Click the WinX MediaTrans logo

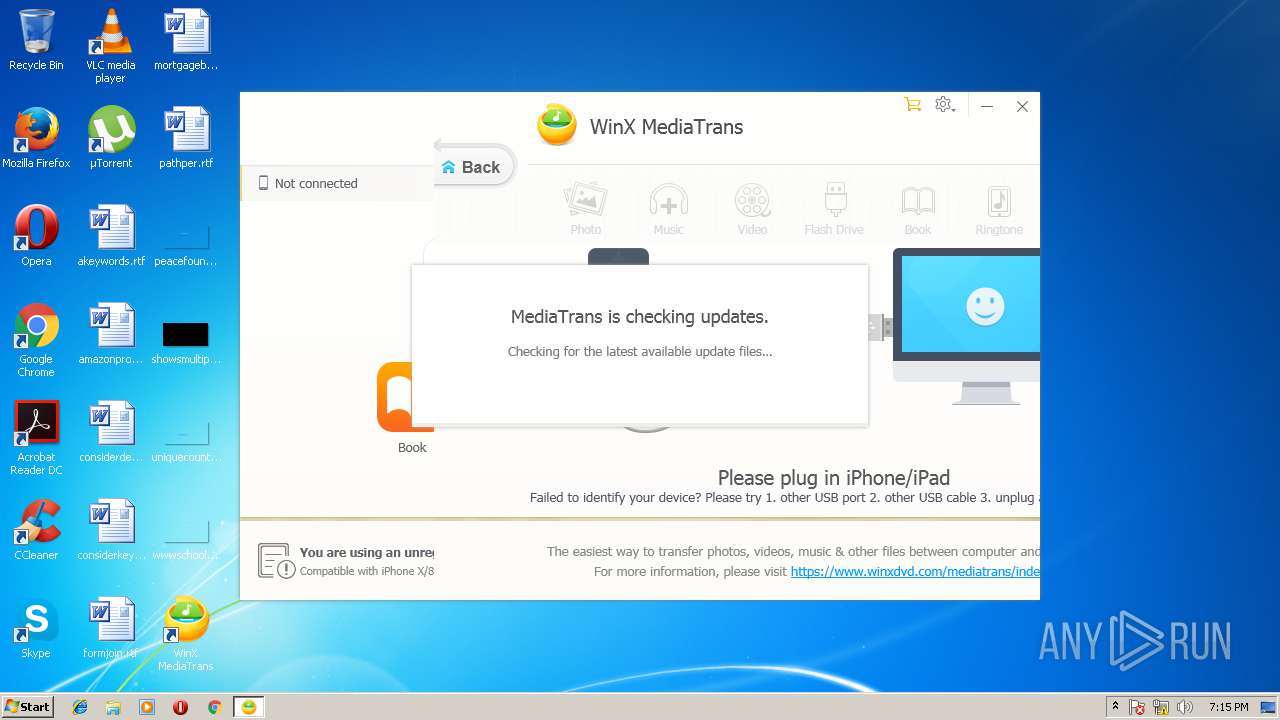(557, 126)
